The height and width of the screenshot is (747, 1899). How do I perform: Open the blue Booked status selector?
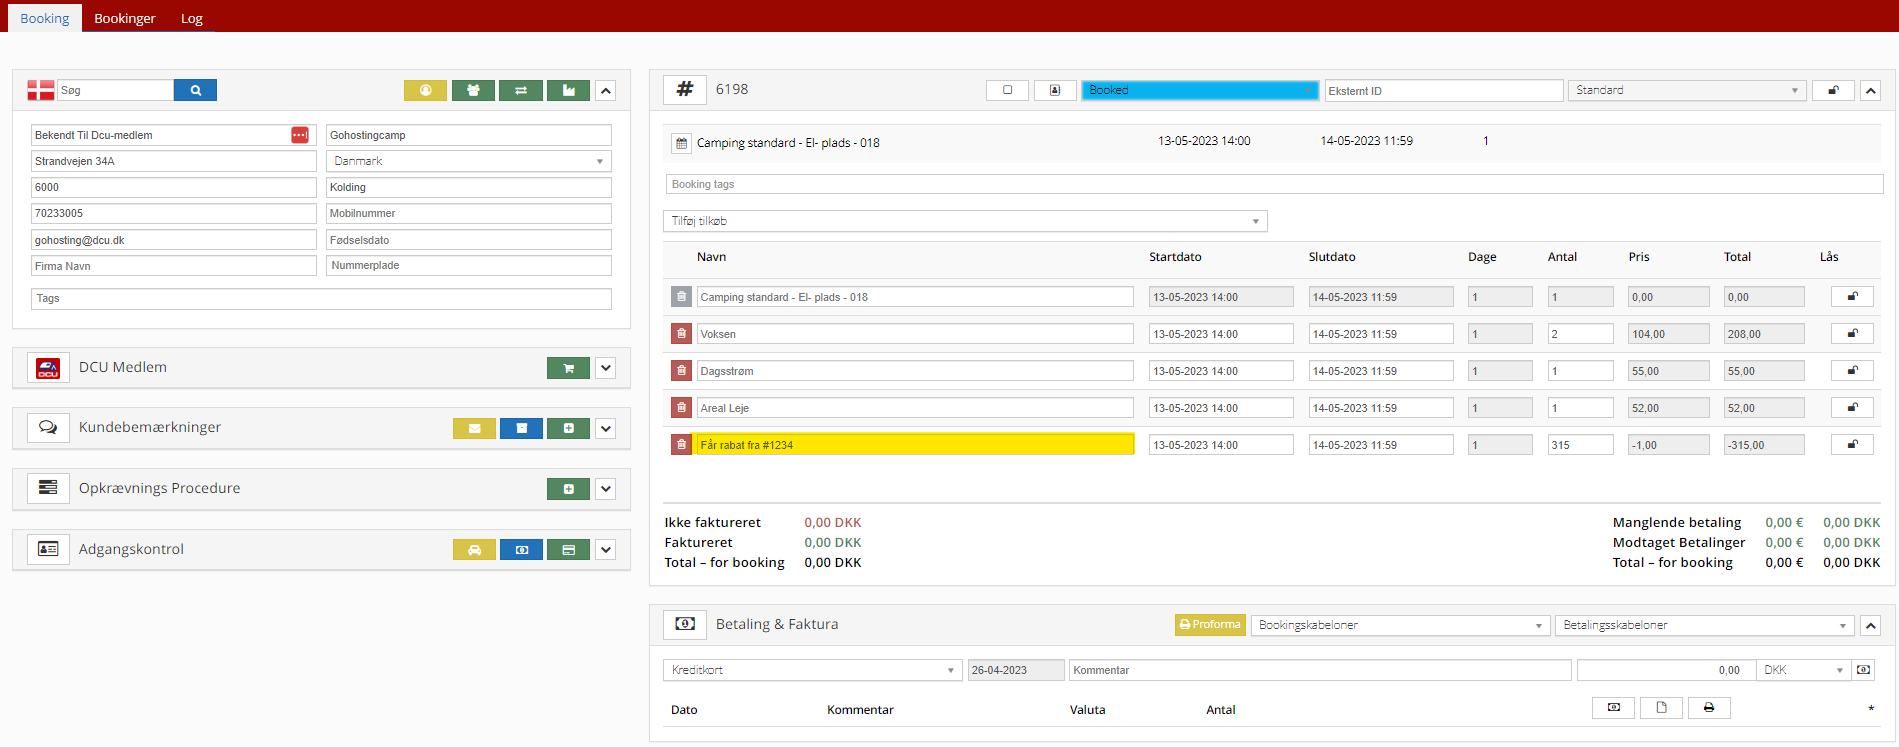click(x=1199, y=90)
